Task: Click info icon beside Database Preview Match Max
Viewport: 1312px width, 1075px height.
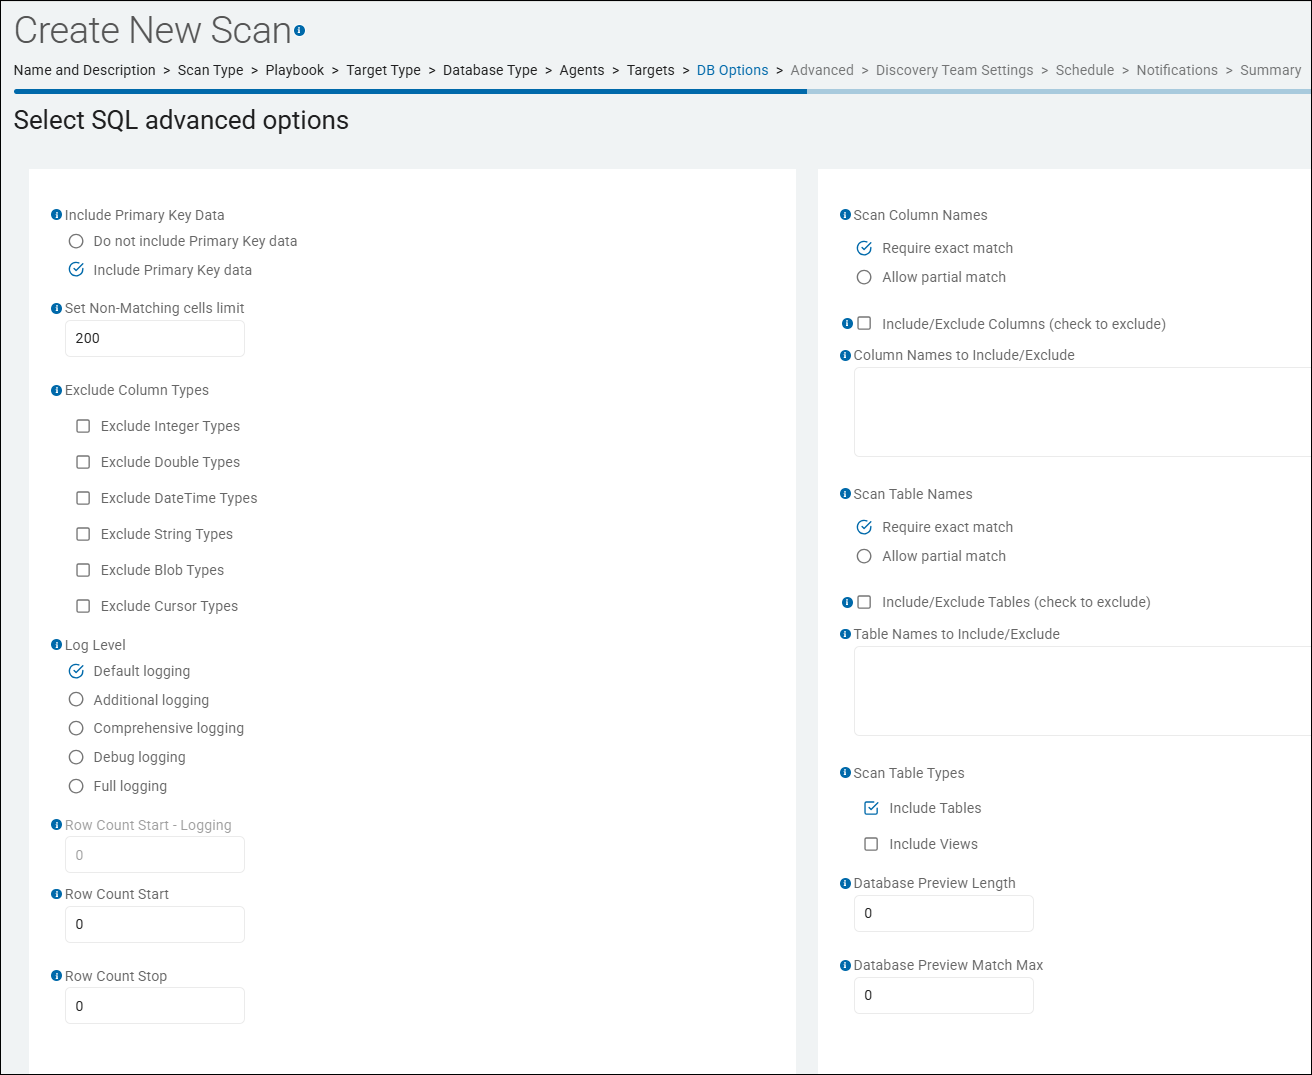Action: 845,965
